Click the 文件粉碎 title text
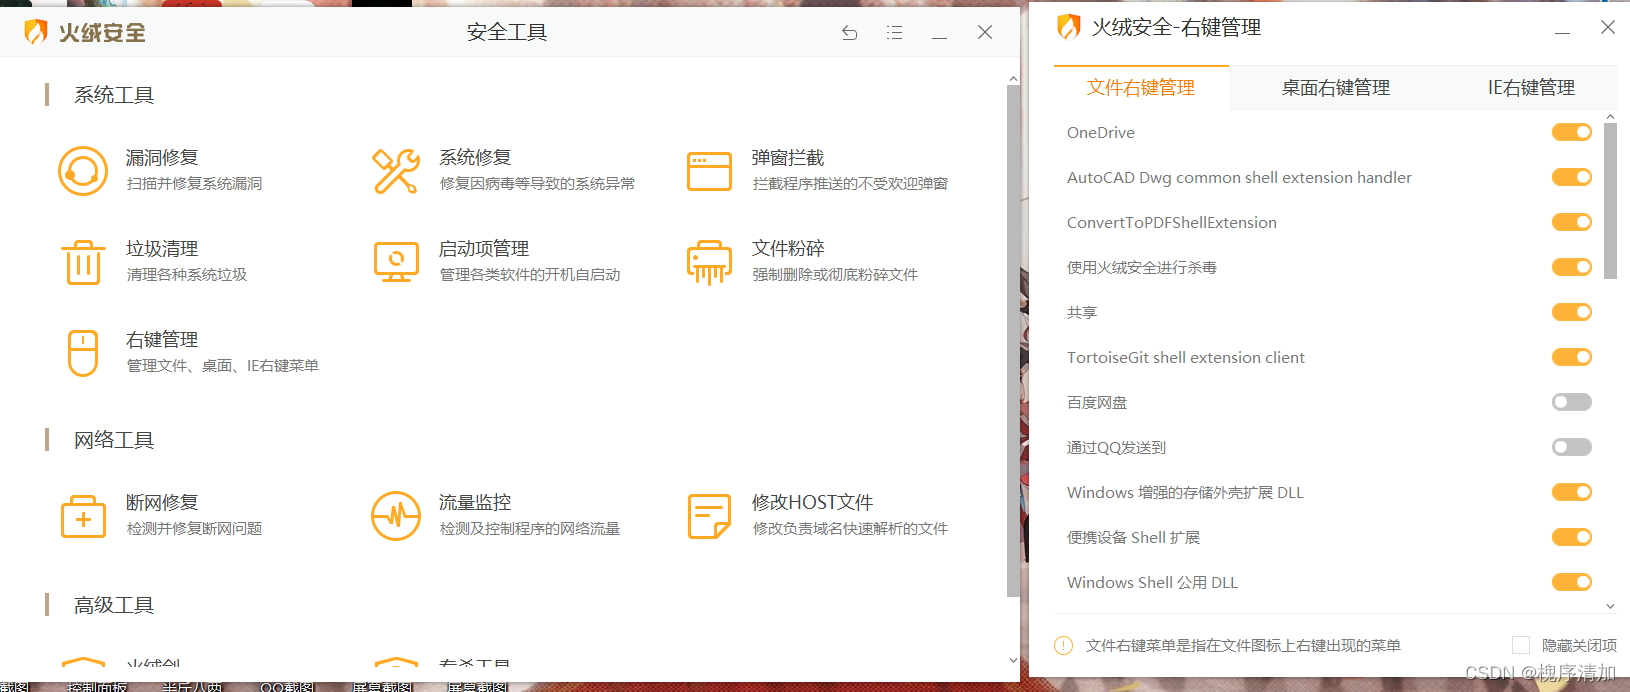 click(788, 249)
